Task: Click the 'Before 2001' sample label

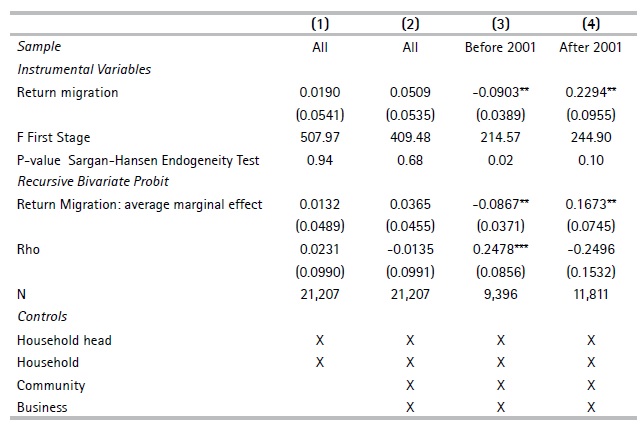Action: pos(500,47)
